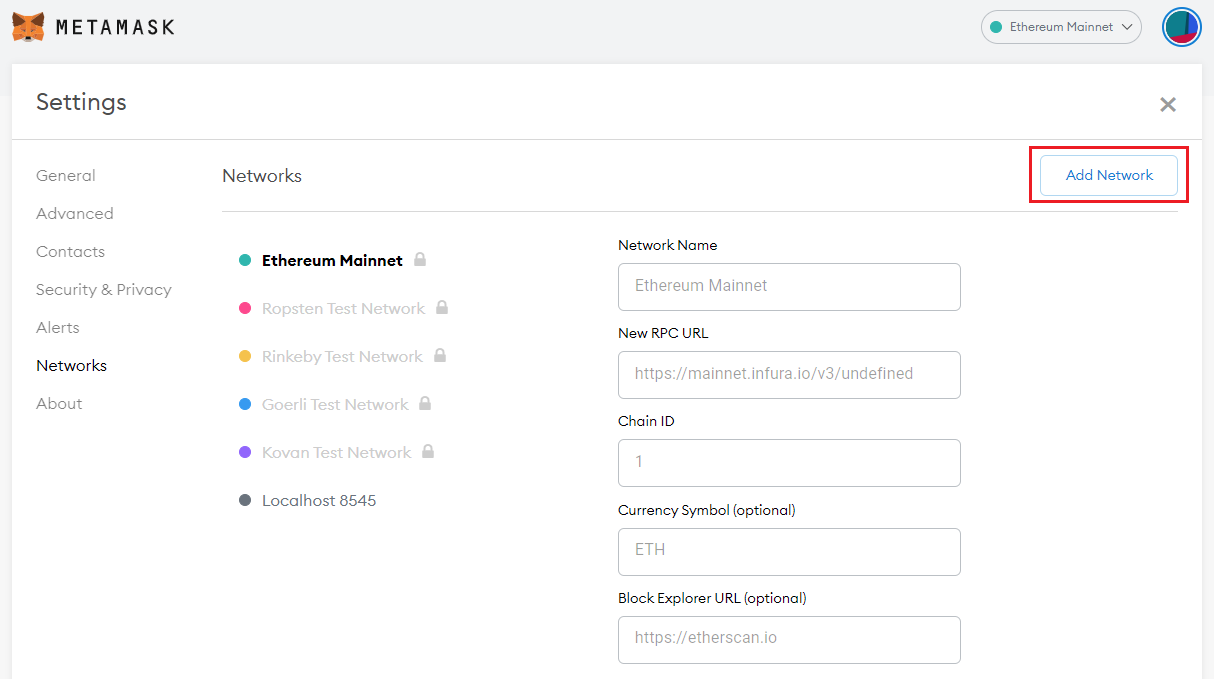Click the gray dot next to Localhost 8545

pos(245,500)
